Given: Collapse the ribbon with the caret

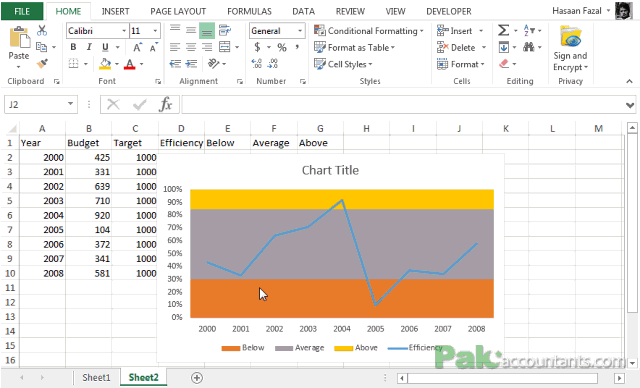Looking at the screenshot, I should pos(629,82).
